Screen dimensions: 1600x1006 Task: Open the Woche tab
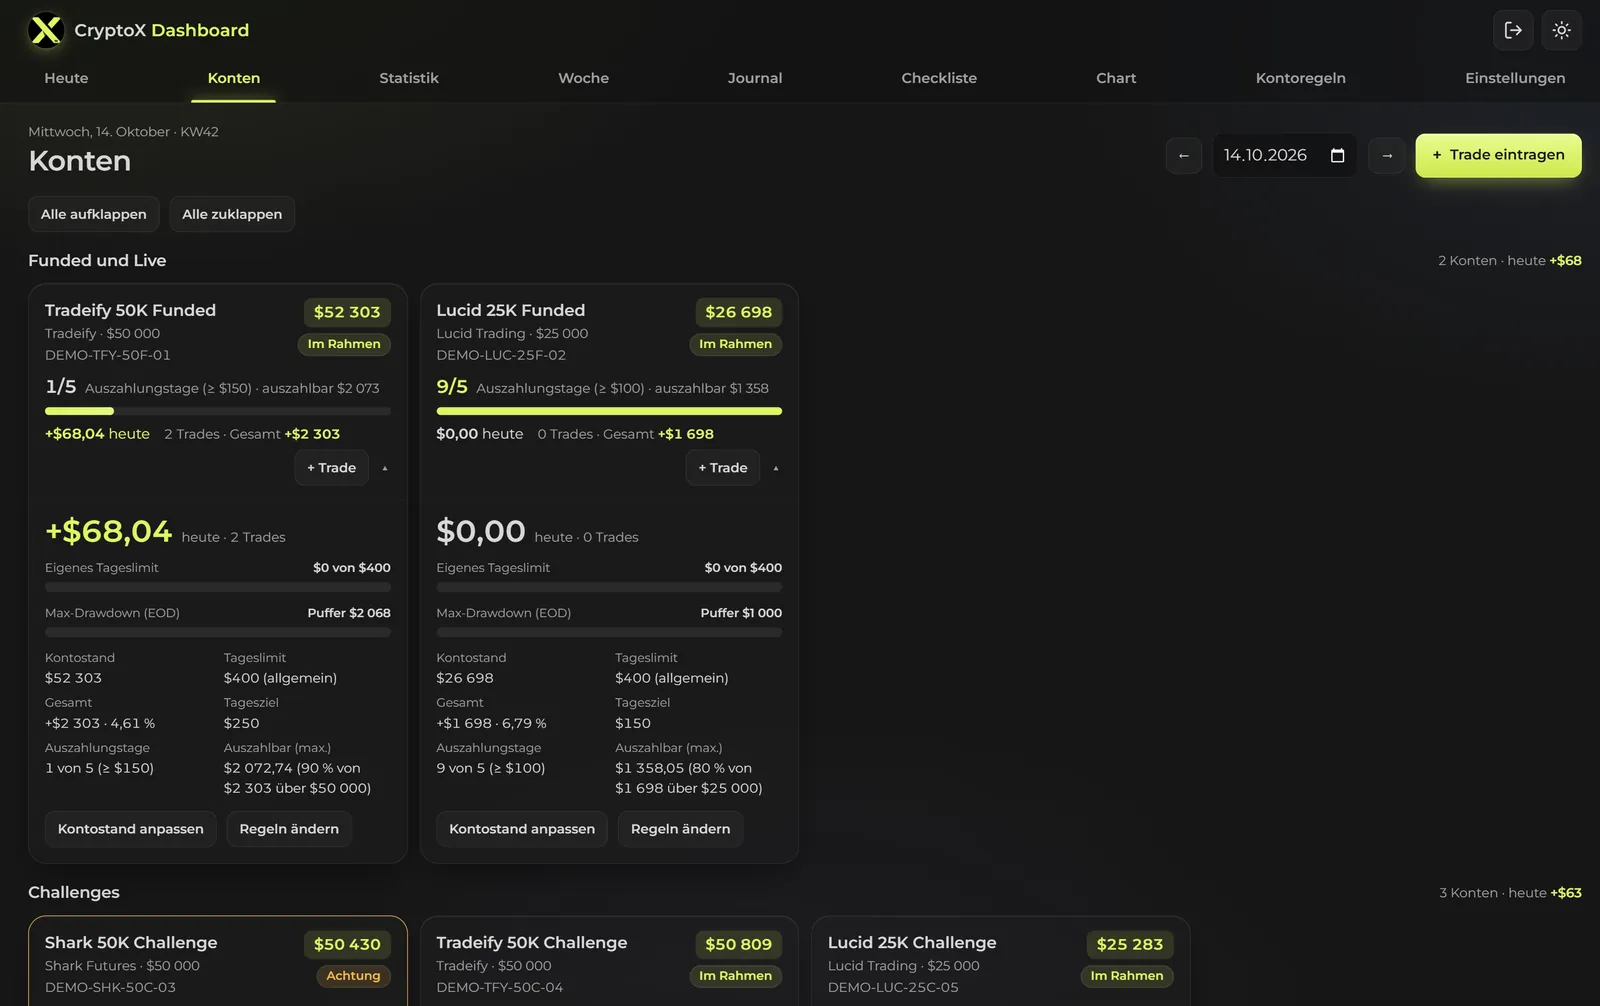583,78
